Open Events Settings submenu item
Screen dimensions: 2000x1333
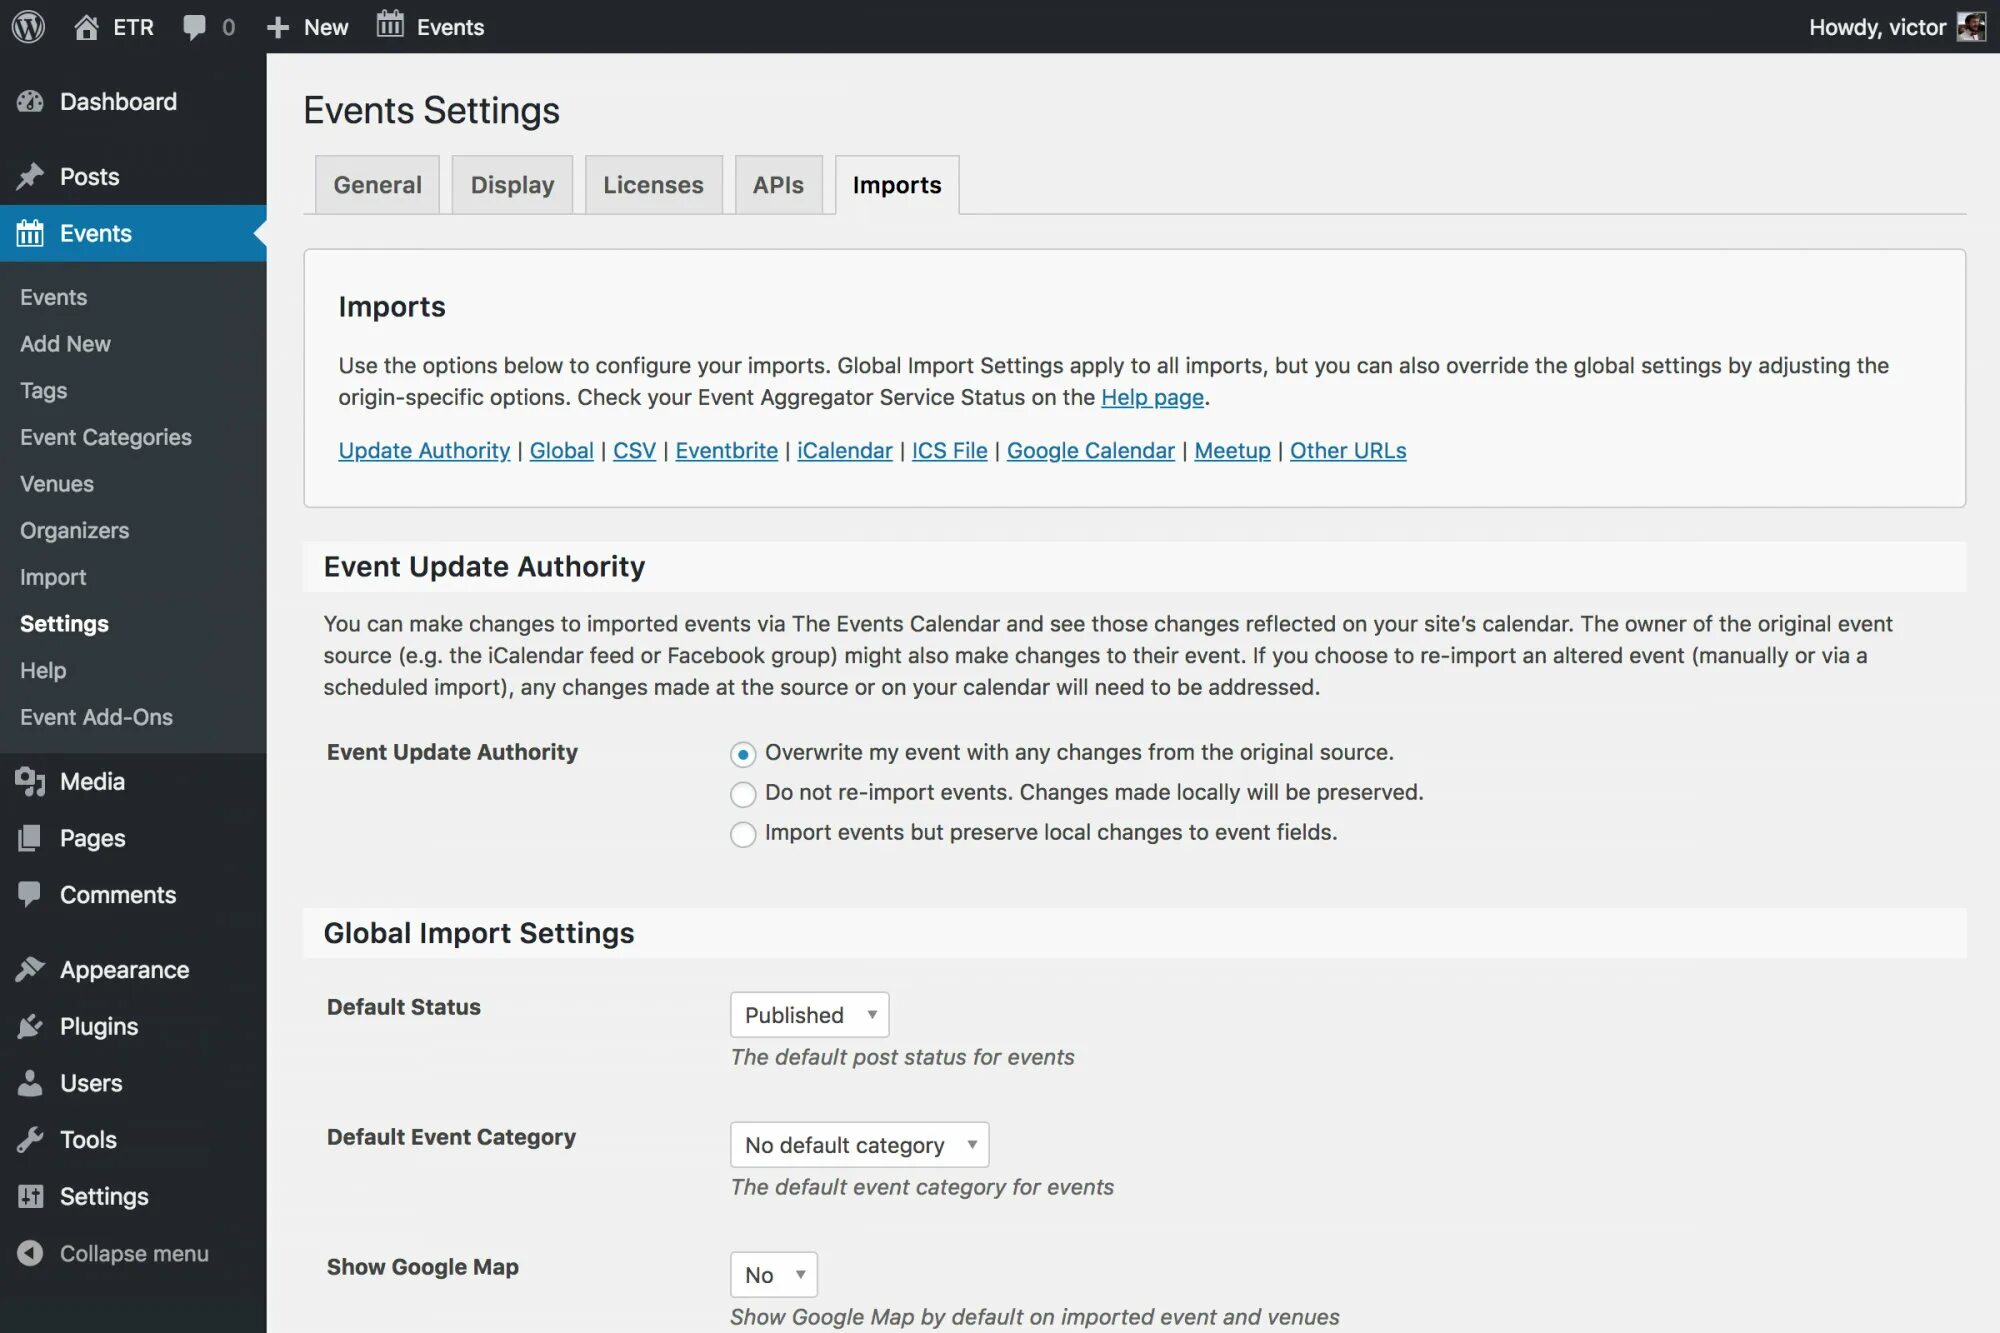point(64,624)
